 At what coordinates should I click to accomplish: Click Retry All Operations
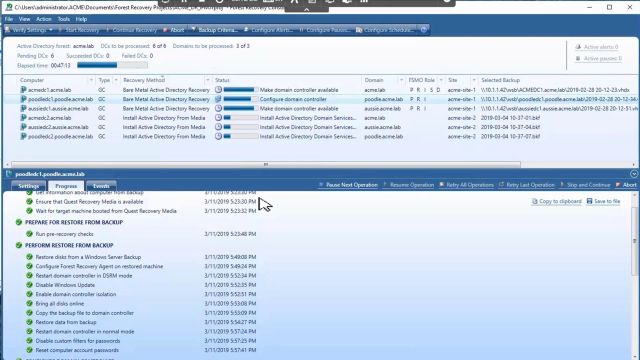[x=467, y=185]
